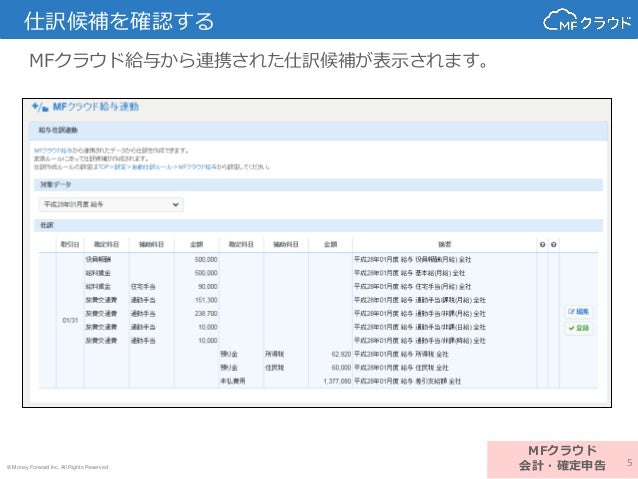638x479 pixels.
Task: Click the 1,377,080 credit amount cell
Action: coord(337,381)
